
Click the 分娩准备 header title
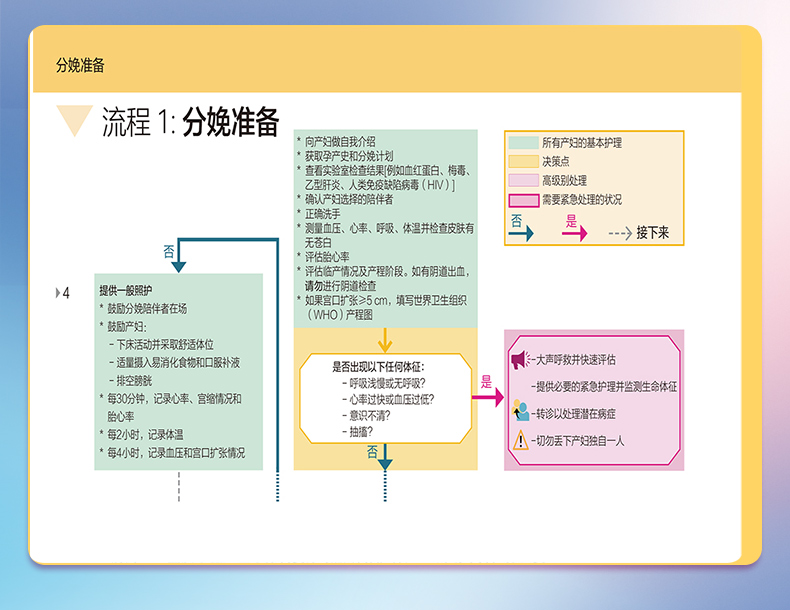(80, 65)
